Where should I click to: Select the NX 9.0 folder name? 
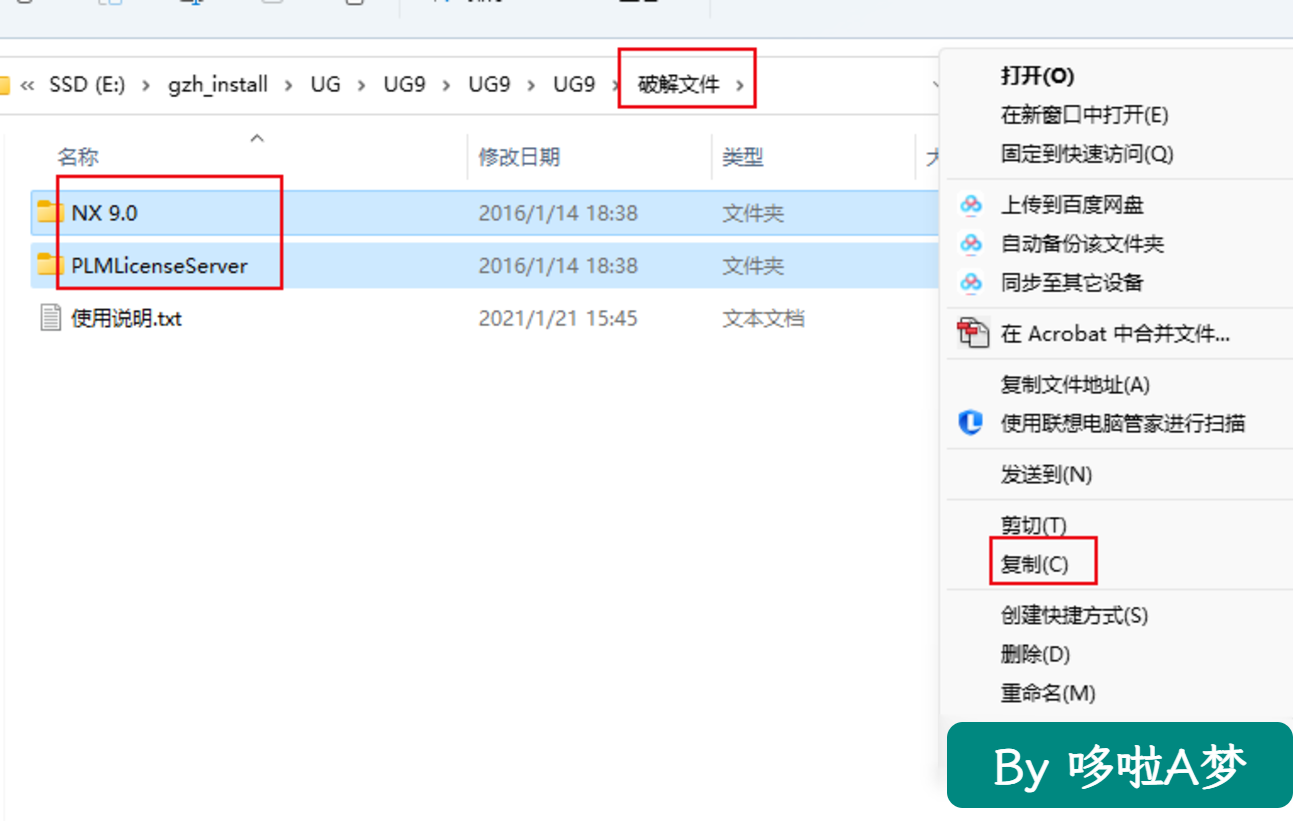pos(104,212)
